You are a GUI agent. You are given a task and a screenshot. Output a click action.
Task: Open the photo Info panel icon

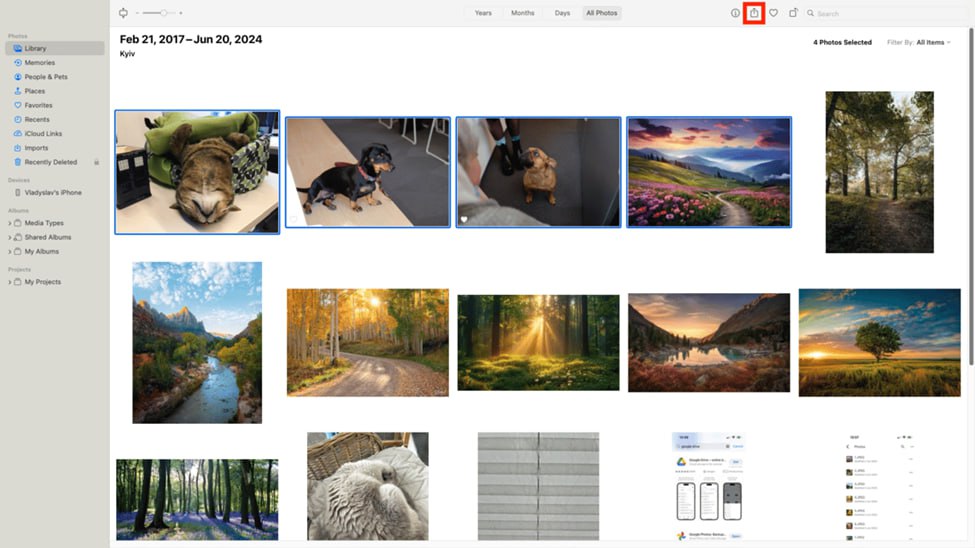pyautogui.click(x=735, y=13)
